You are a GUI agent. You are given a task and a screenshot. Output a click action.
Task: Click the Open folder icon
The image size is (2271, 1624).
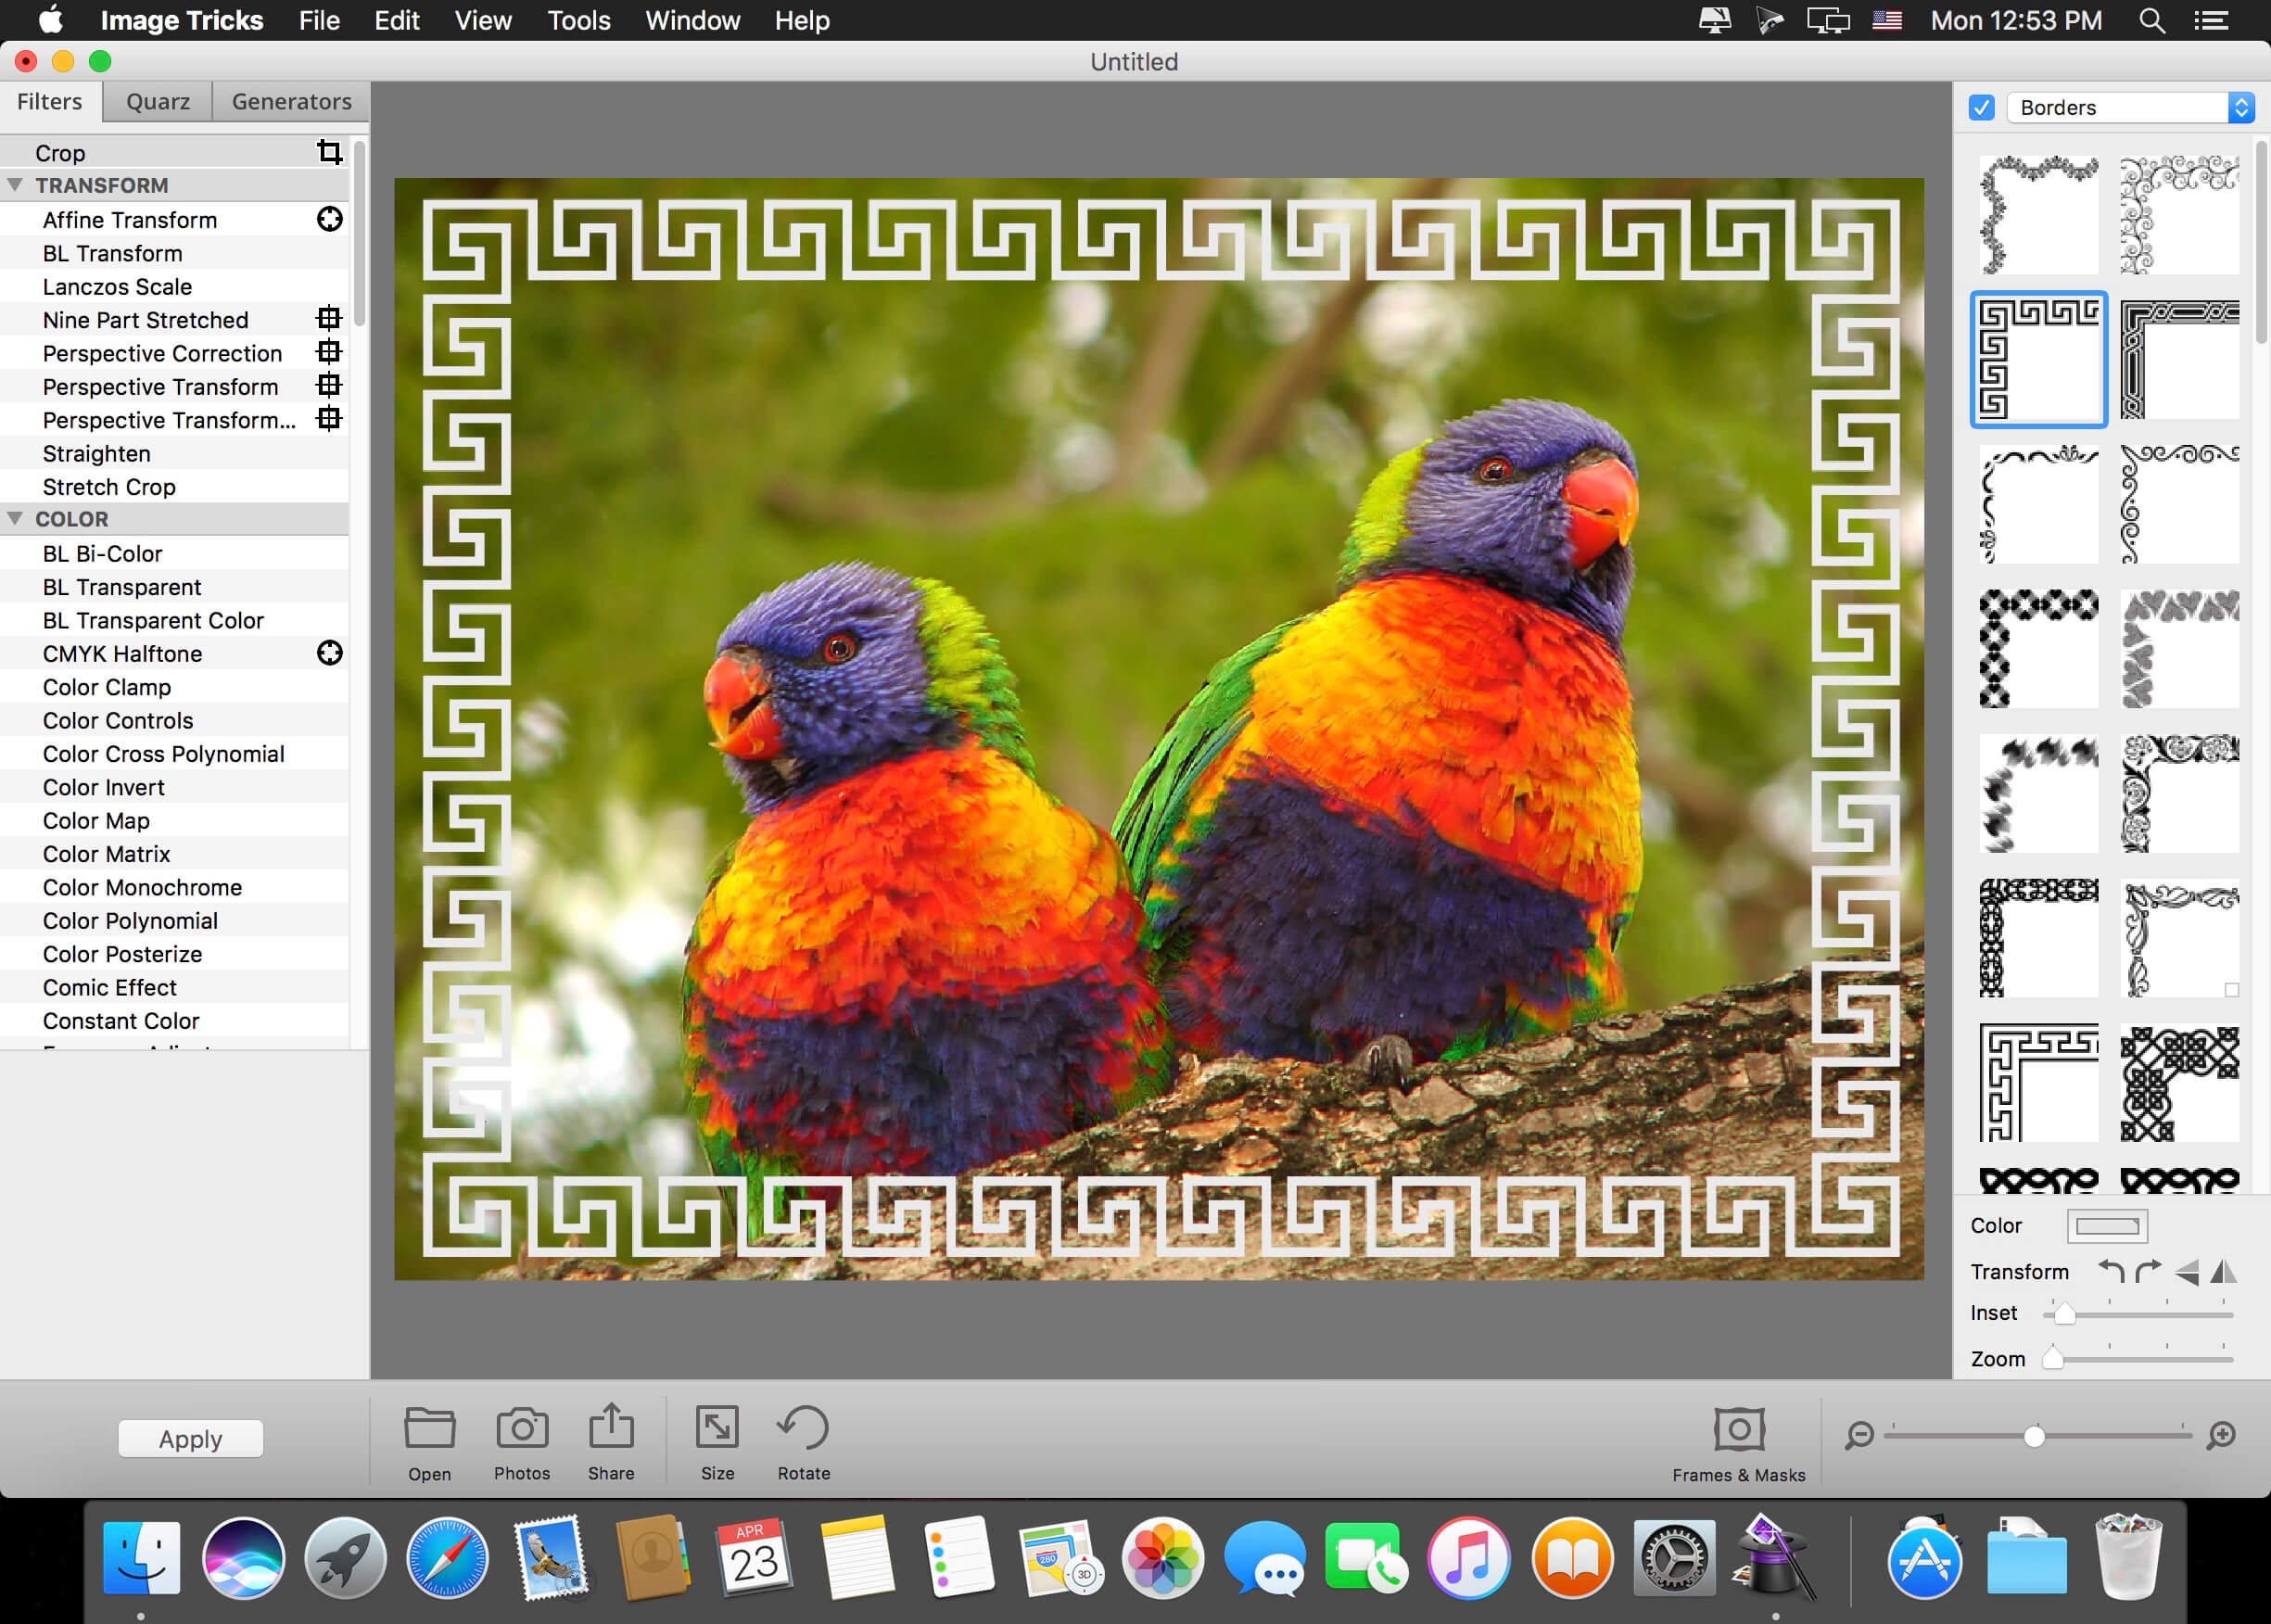[x=430, y=1428]
